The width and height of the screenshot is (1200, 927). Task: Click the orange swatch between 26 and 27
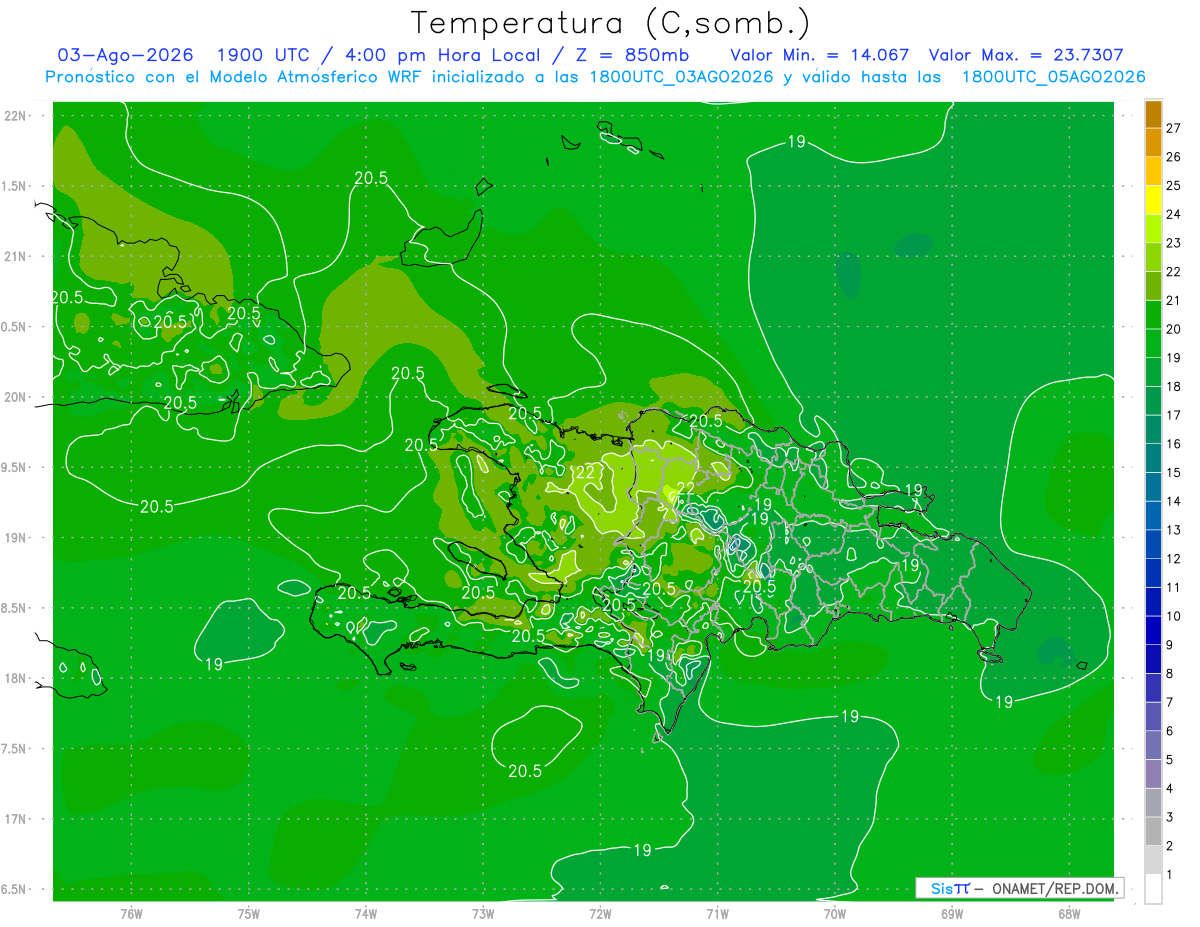(1153, 143)
